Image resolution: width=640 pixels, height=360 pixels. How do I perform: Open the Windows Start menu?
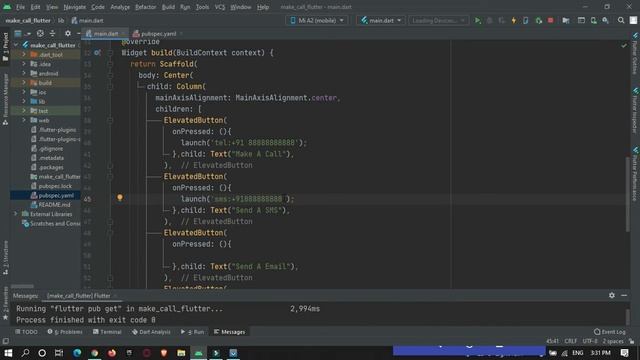click(x=8, y=353)
